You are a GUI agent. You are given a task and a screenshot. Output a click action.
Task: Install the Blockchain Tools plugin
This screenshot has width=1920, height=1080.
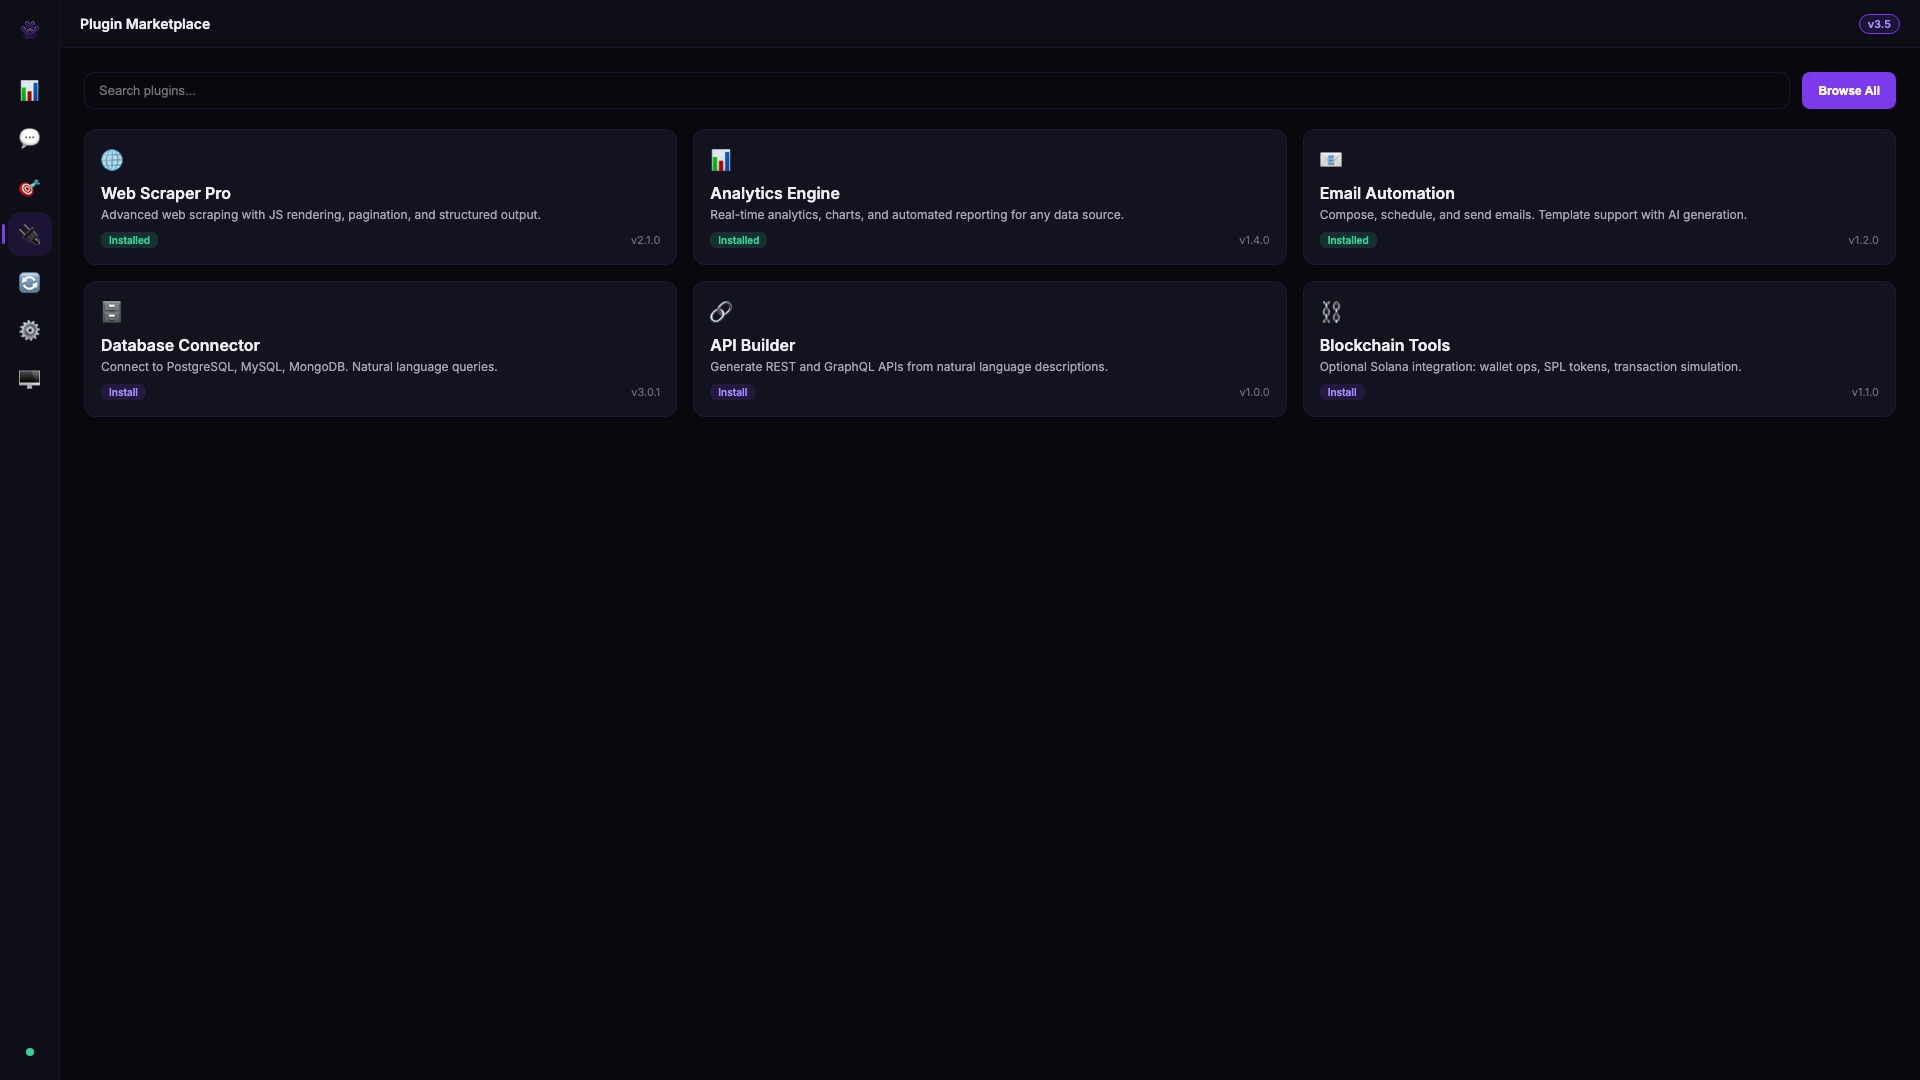(1341, 392)
